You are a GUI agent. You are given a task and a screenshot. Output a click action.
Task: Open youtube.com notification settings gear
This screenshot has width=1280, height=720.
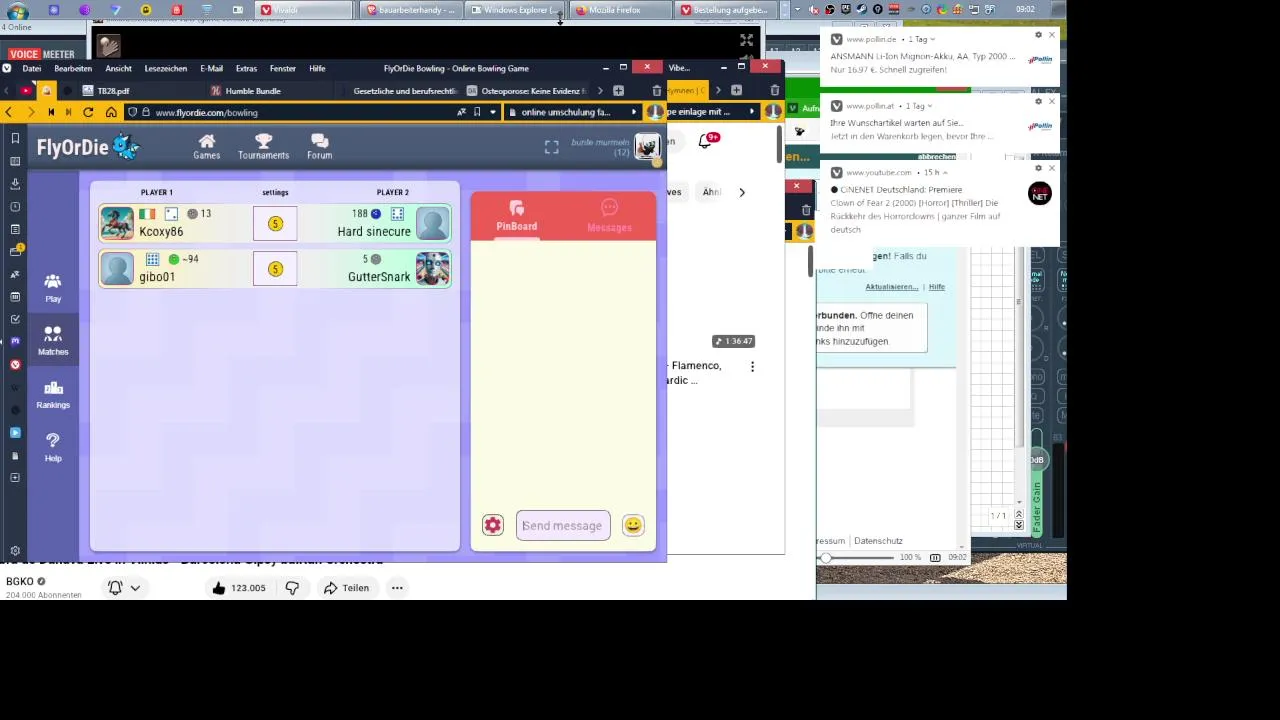[x=1038, y=168]
